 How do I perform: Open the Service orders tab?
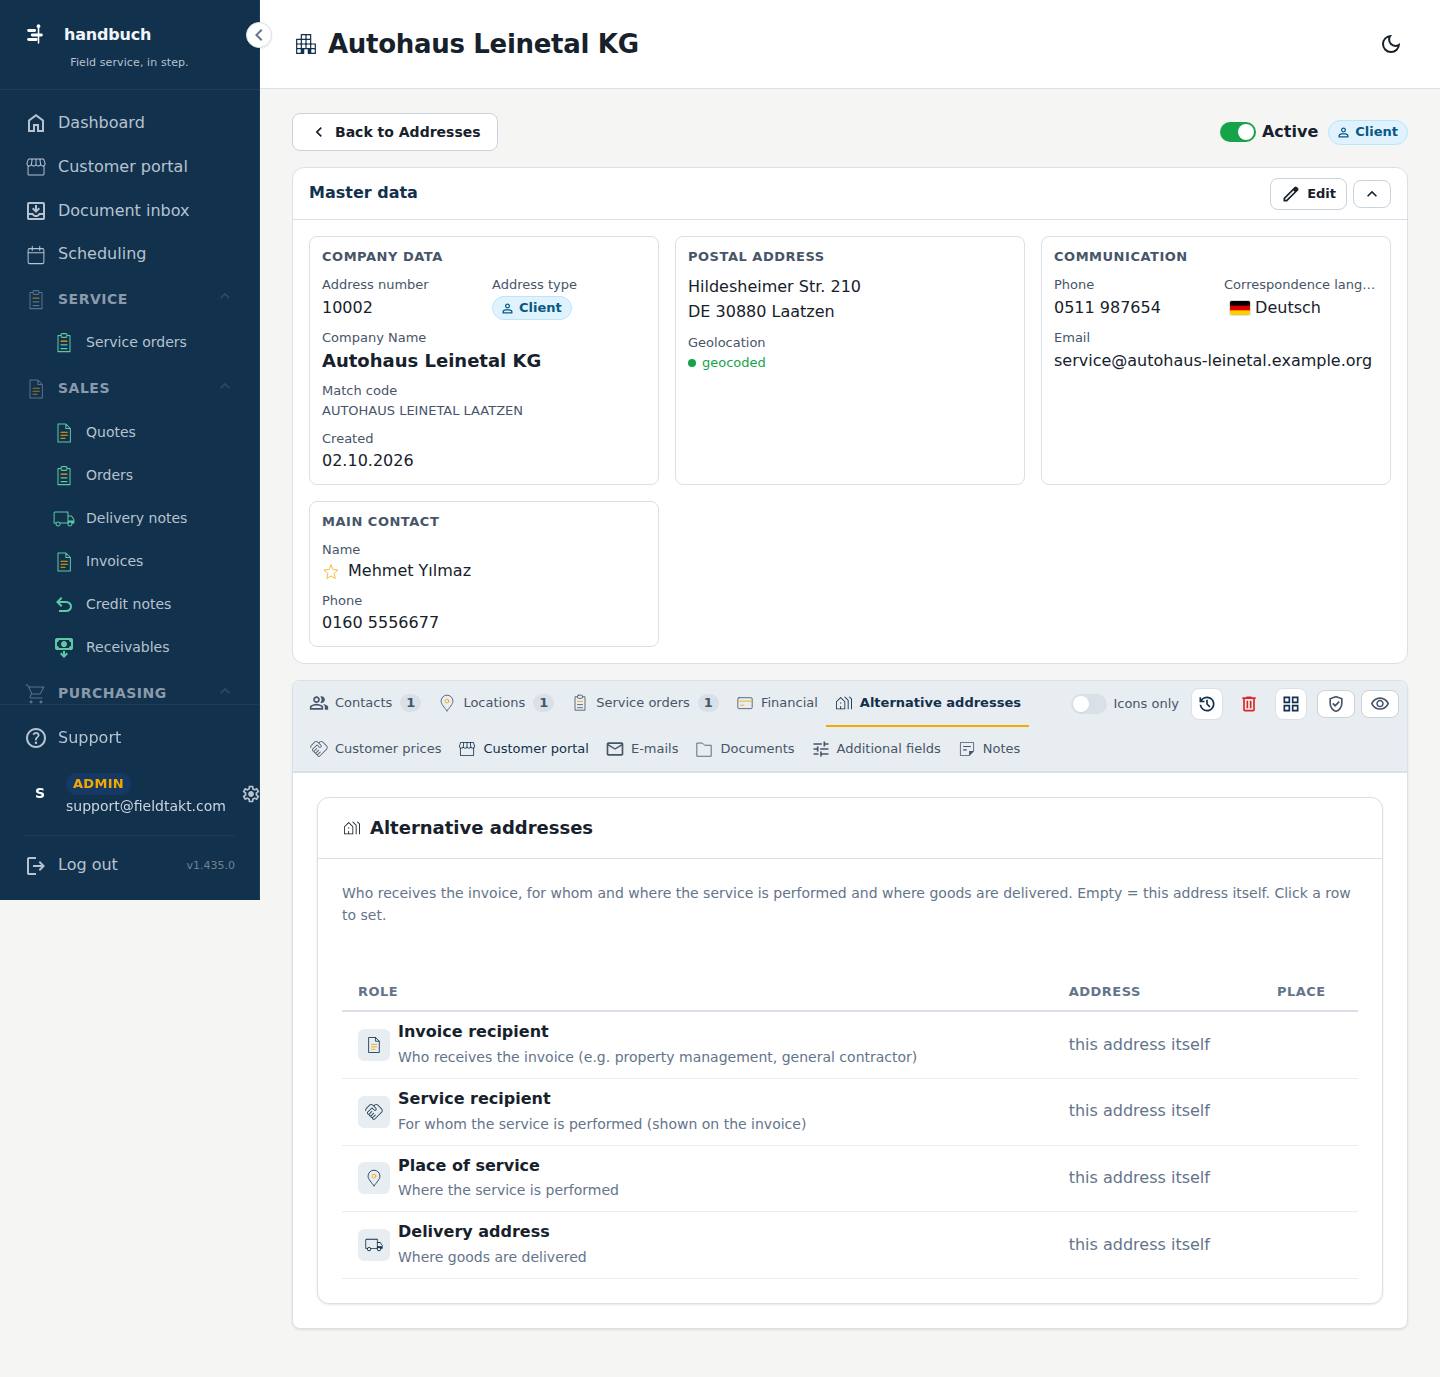tap(645, 703)
